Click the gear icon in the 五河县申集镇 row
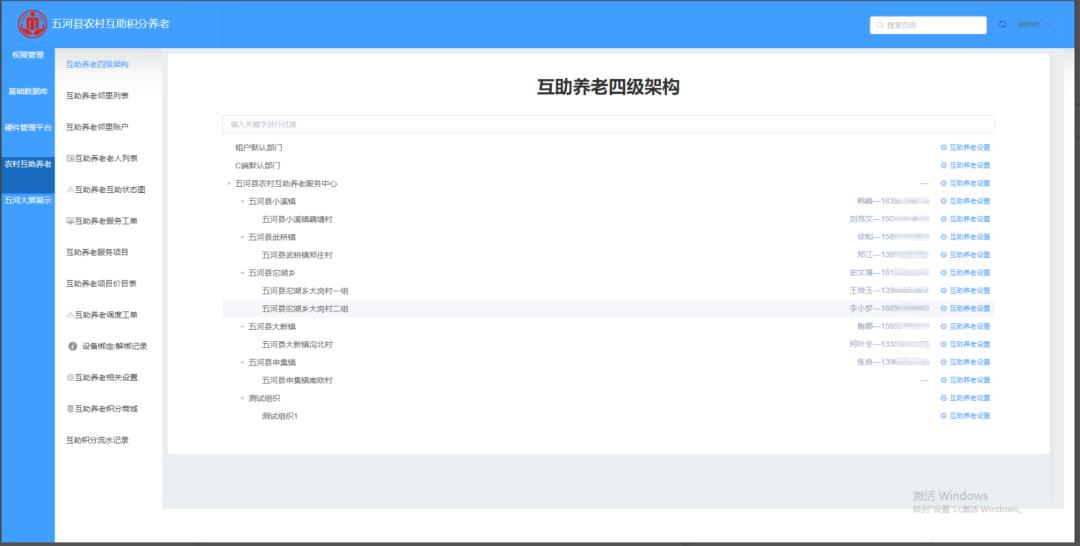The height and width of the screenshot is (546, 1080). pos(944,362)
